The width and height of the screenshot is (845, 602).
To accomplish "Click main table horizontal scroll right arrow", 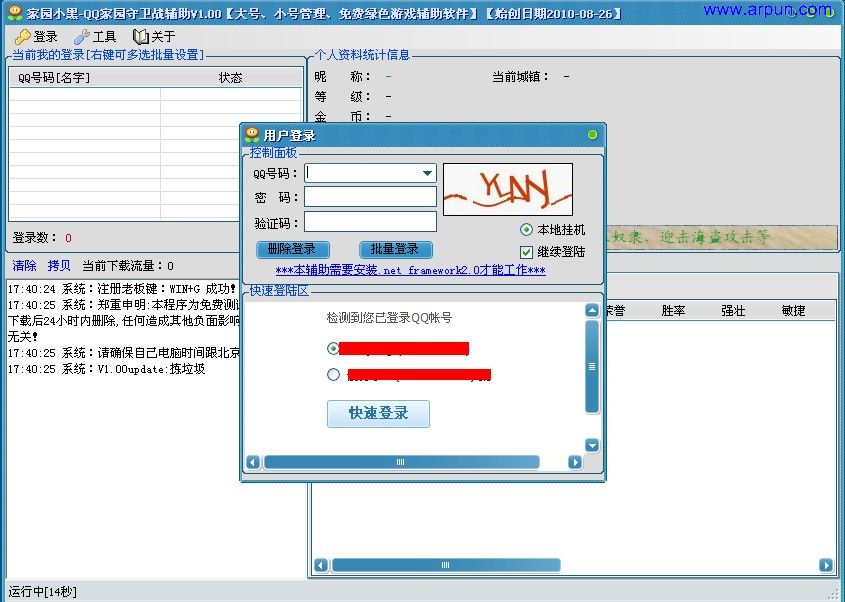I will tap(826, 565).
